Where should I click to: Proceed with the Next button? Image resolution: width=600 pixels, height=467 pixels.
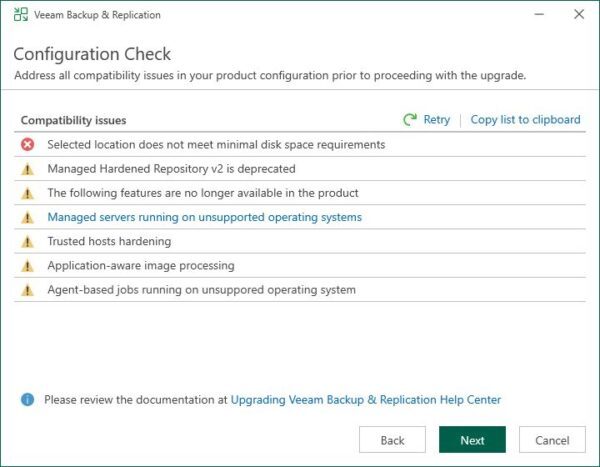[x=472, y=440]
